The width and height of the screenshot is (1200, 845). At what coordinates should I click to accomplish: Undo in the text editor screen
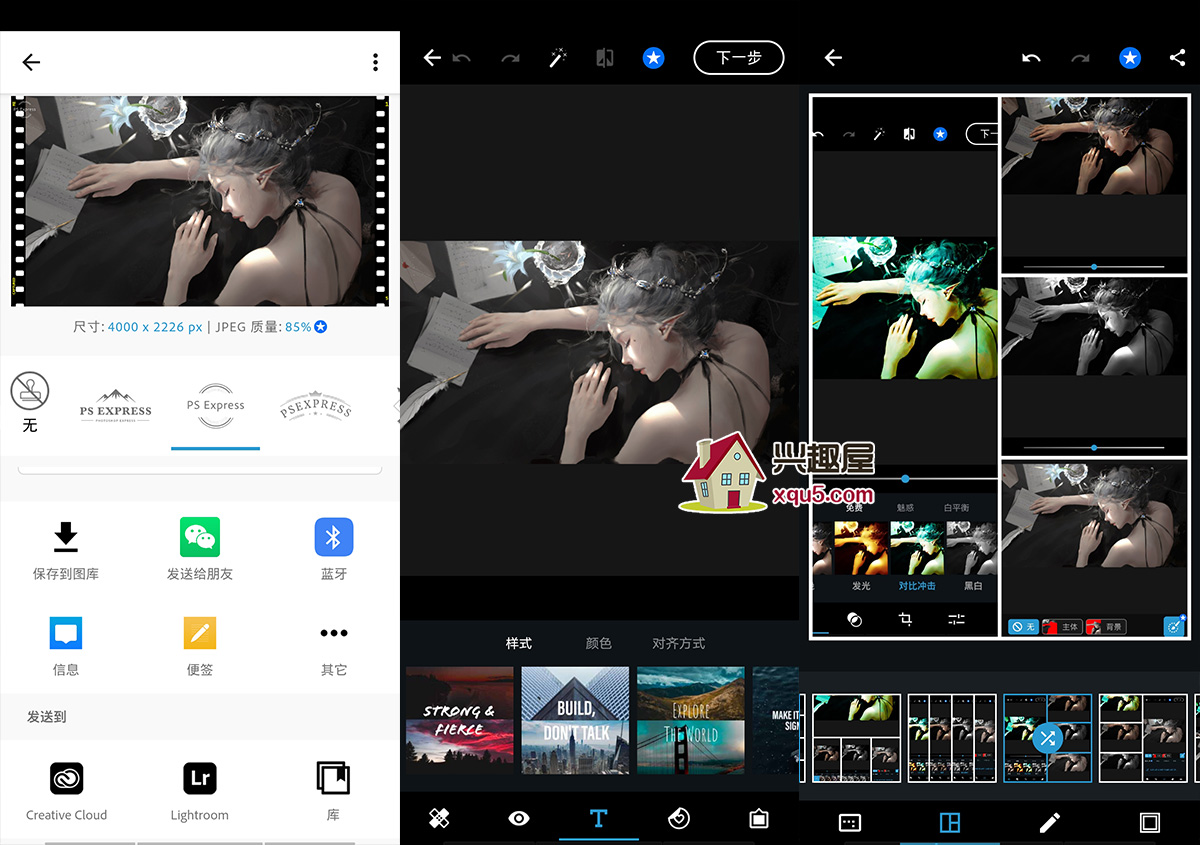462,58
